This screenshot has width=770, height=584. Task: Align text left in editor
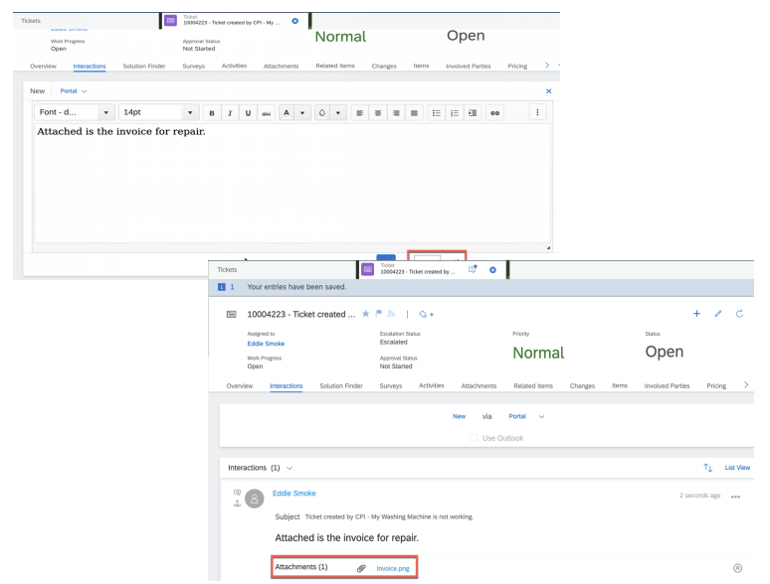tap(359, 113)
